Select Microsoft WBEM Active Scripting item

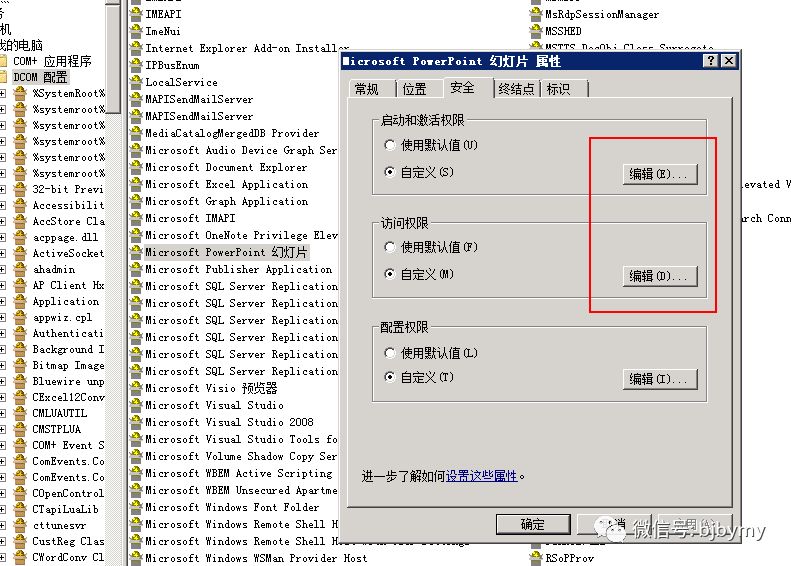point(239,473)
